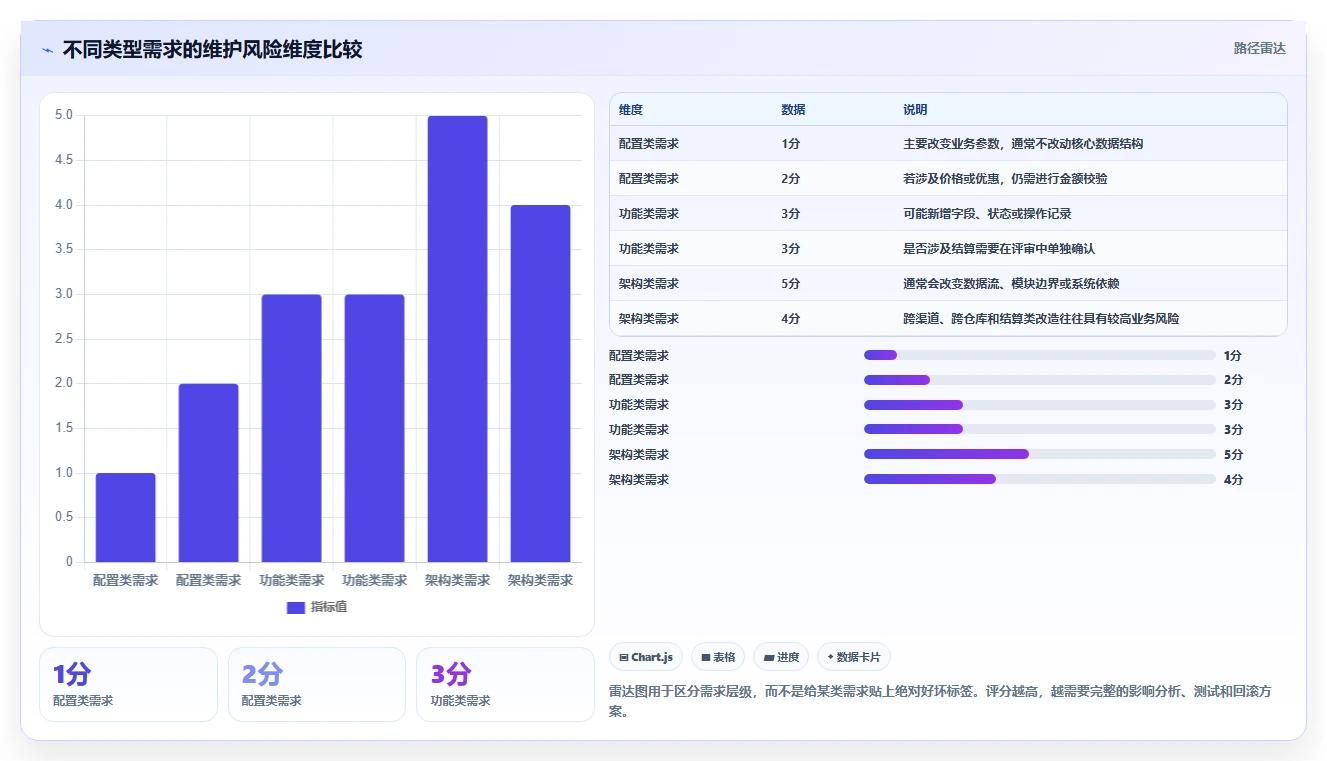This screenshot has height=761, width=1327.
Task: Click the 0.5 y-axis label
Action: coord(64,517)
